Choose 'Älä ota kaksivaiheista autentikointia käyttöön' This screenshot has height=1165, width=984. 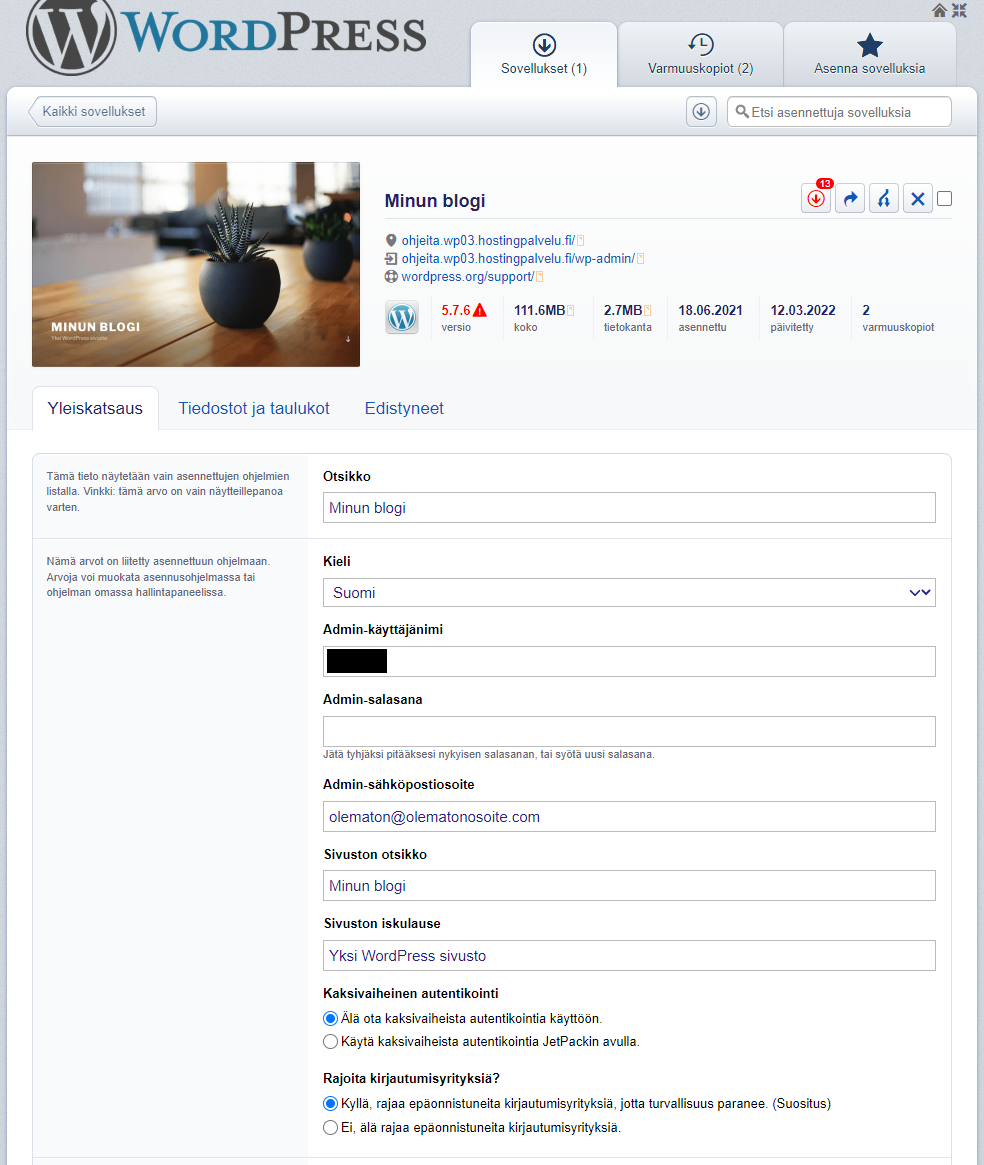click(331, 1018)
